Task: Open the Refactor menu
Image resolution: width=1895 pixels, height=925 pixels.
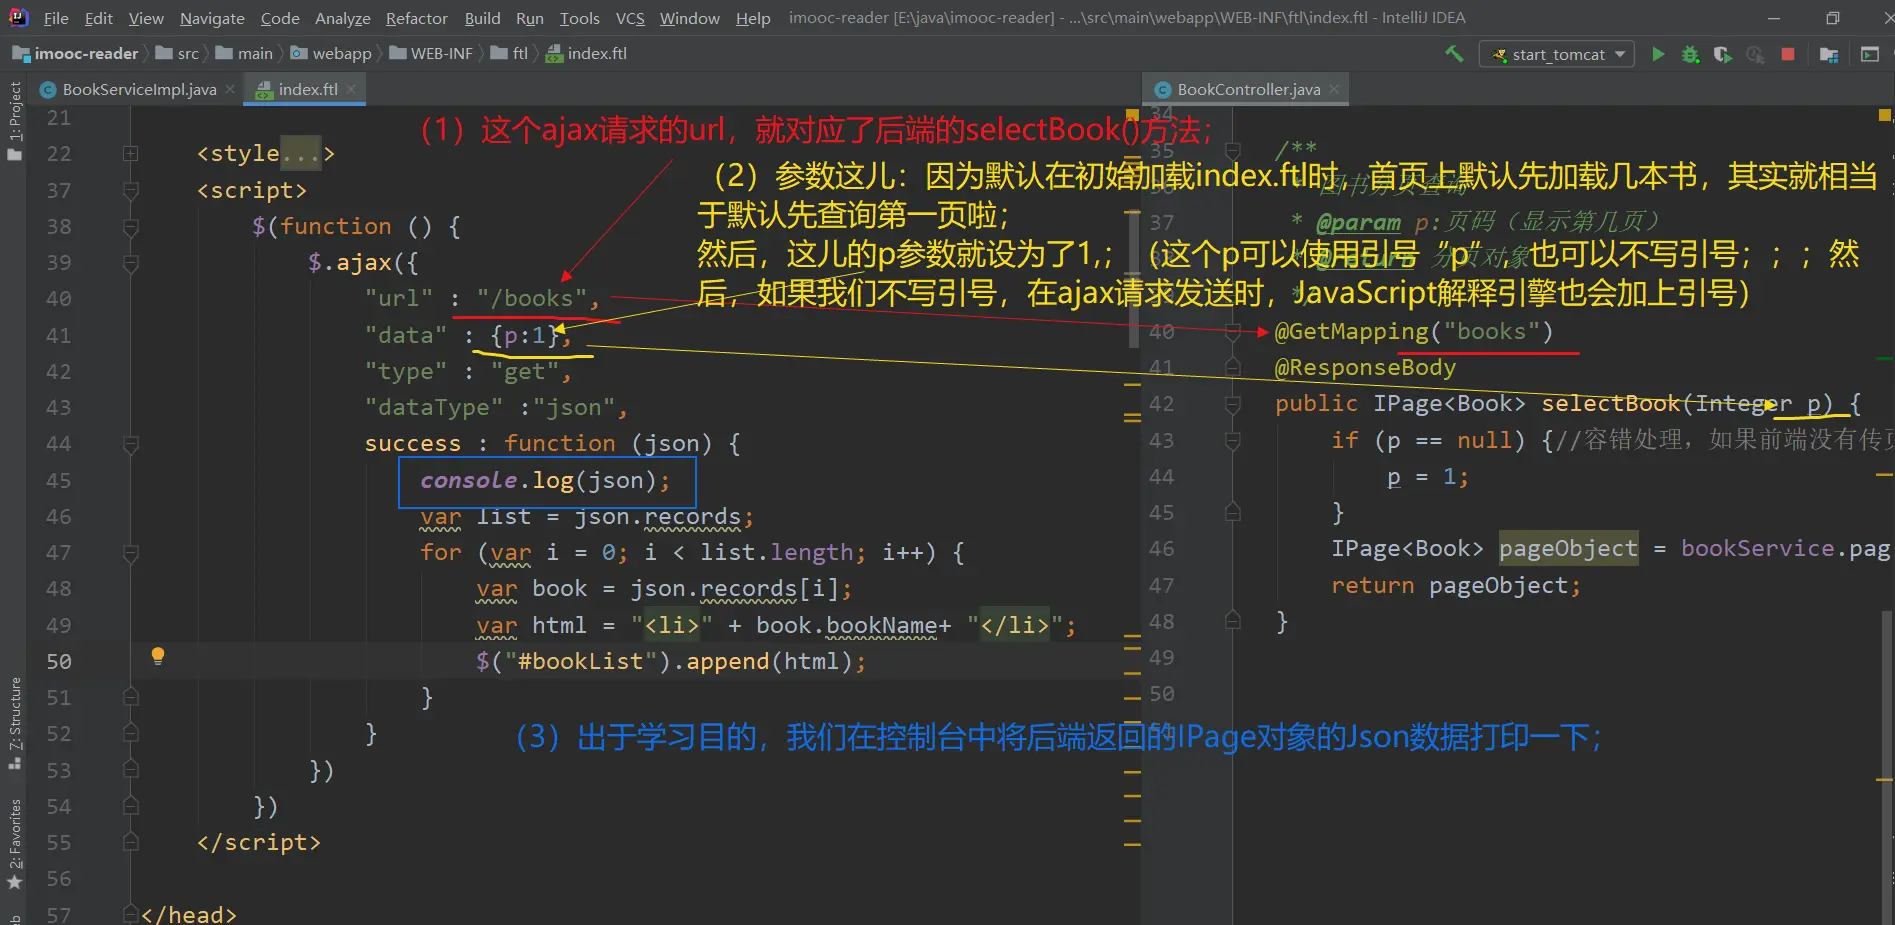Action: [416, 18]
